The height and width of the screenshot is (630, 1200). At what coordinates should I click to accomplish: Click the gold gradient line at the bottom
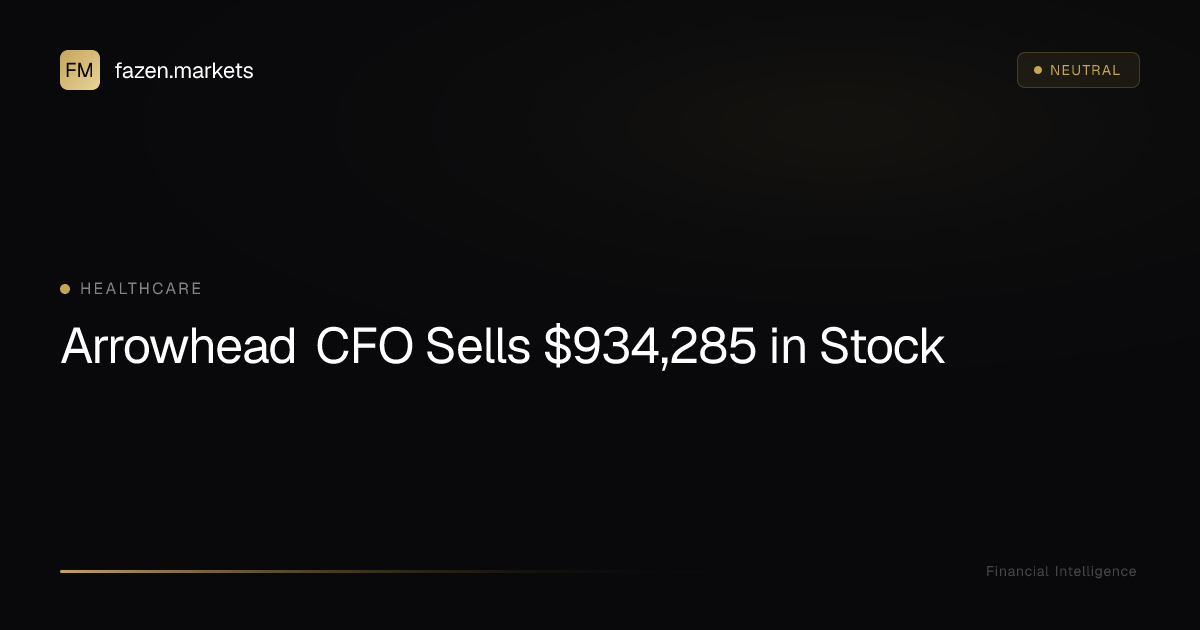point(300,571)
